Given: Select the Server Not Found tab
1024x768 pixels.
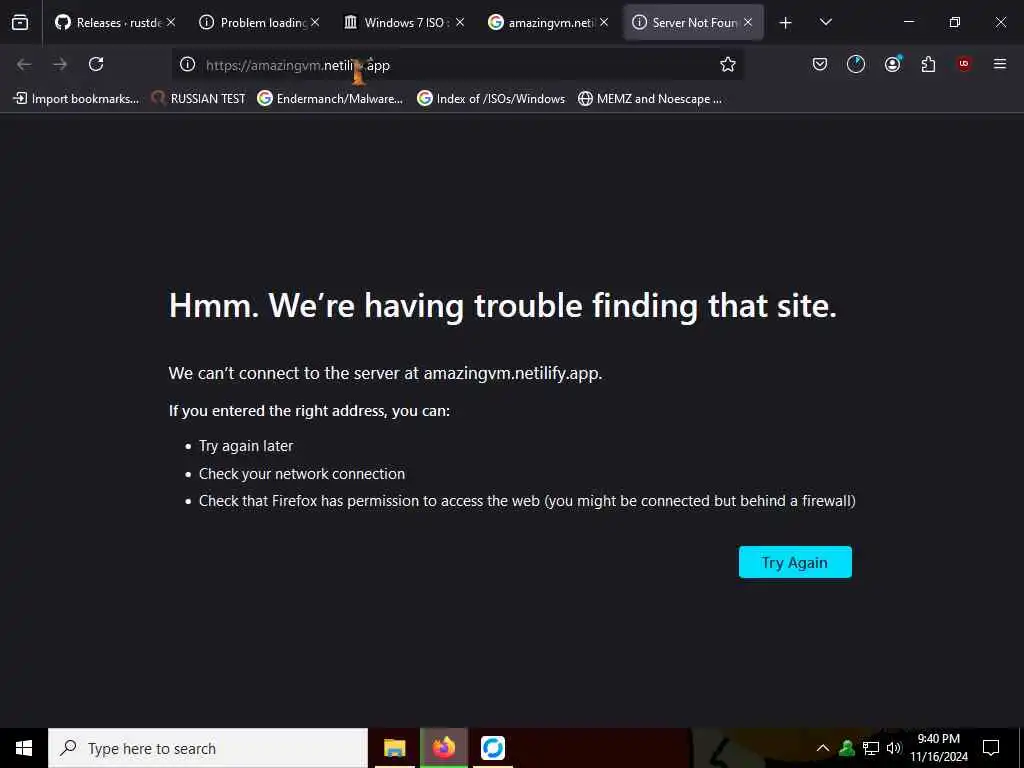Looking at the screenshot, I should point(694,22).
